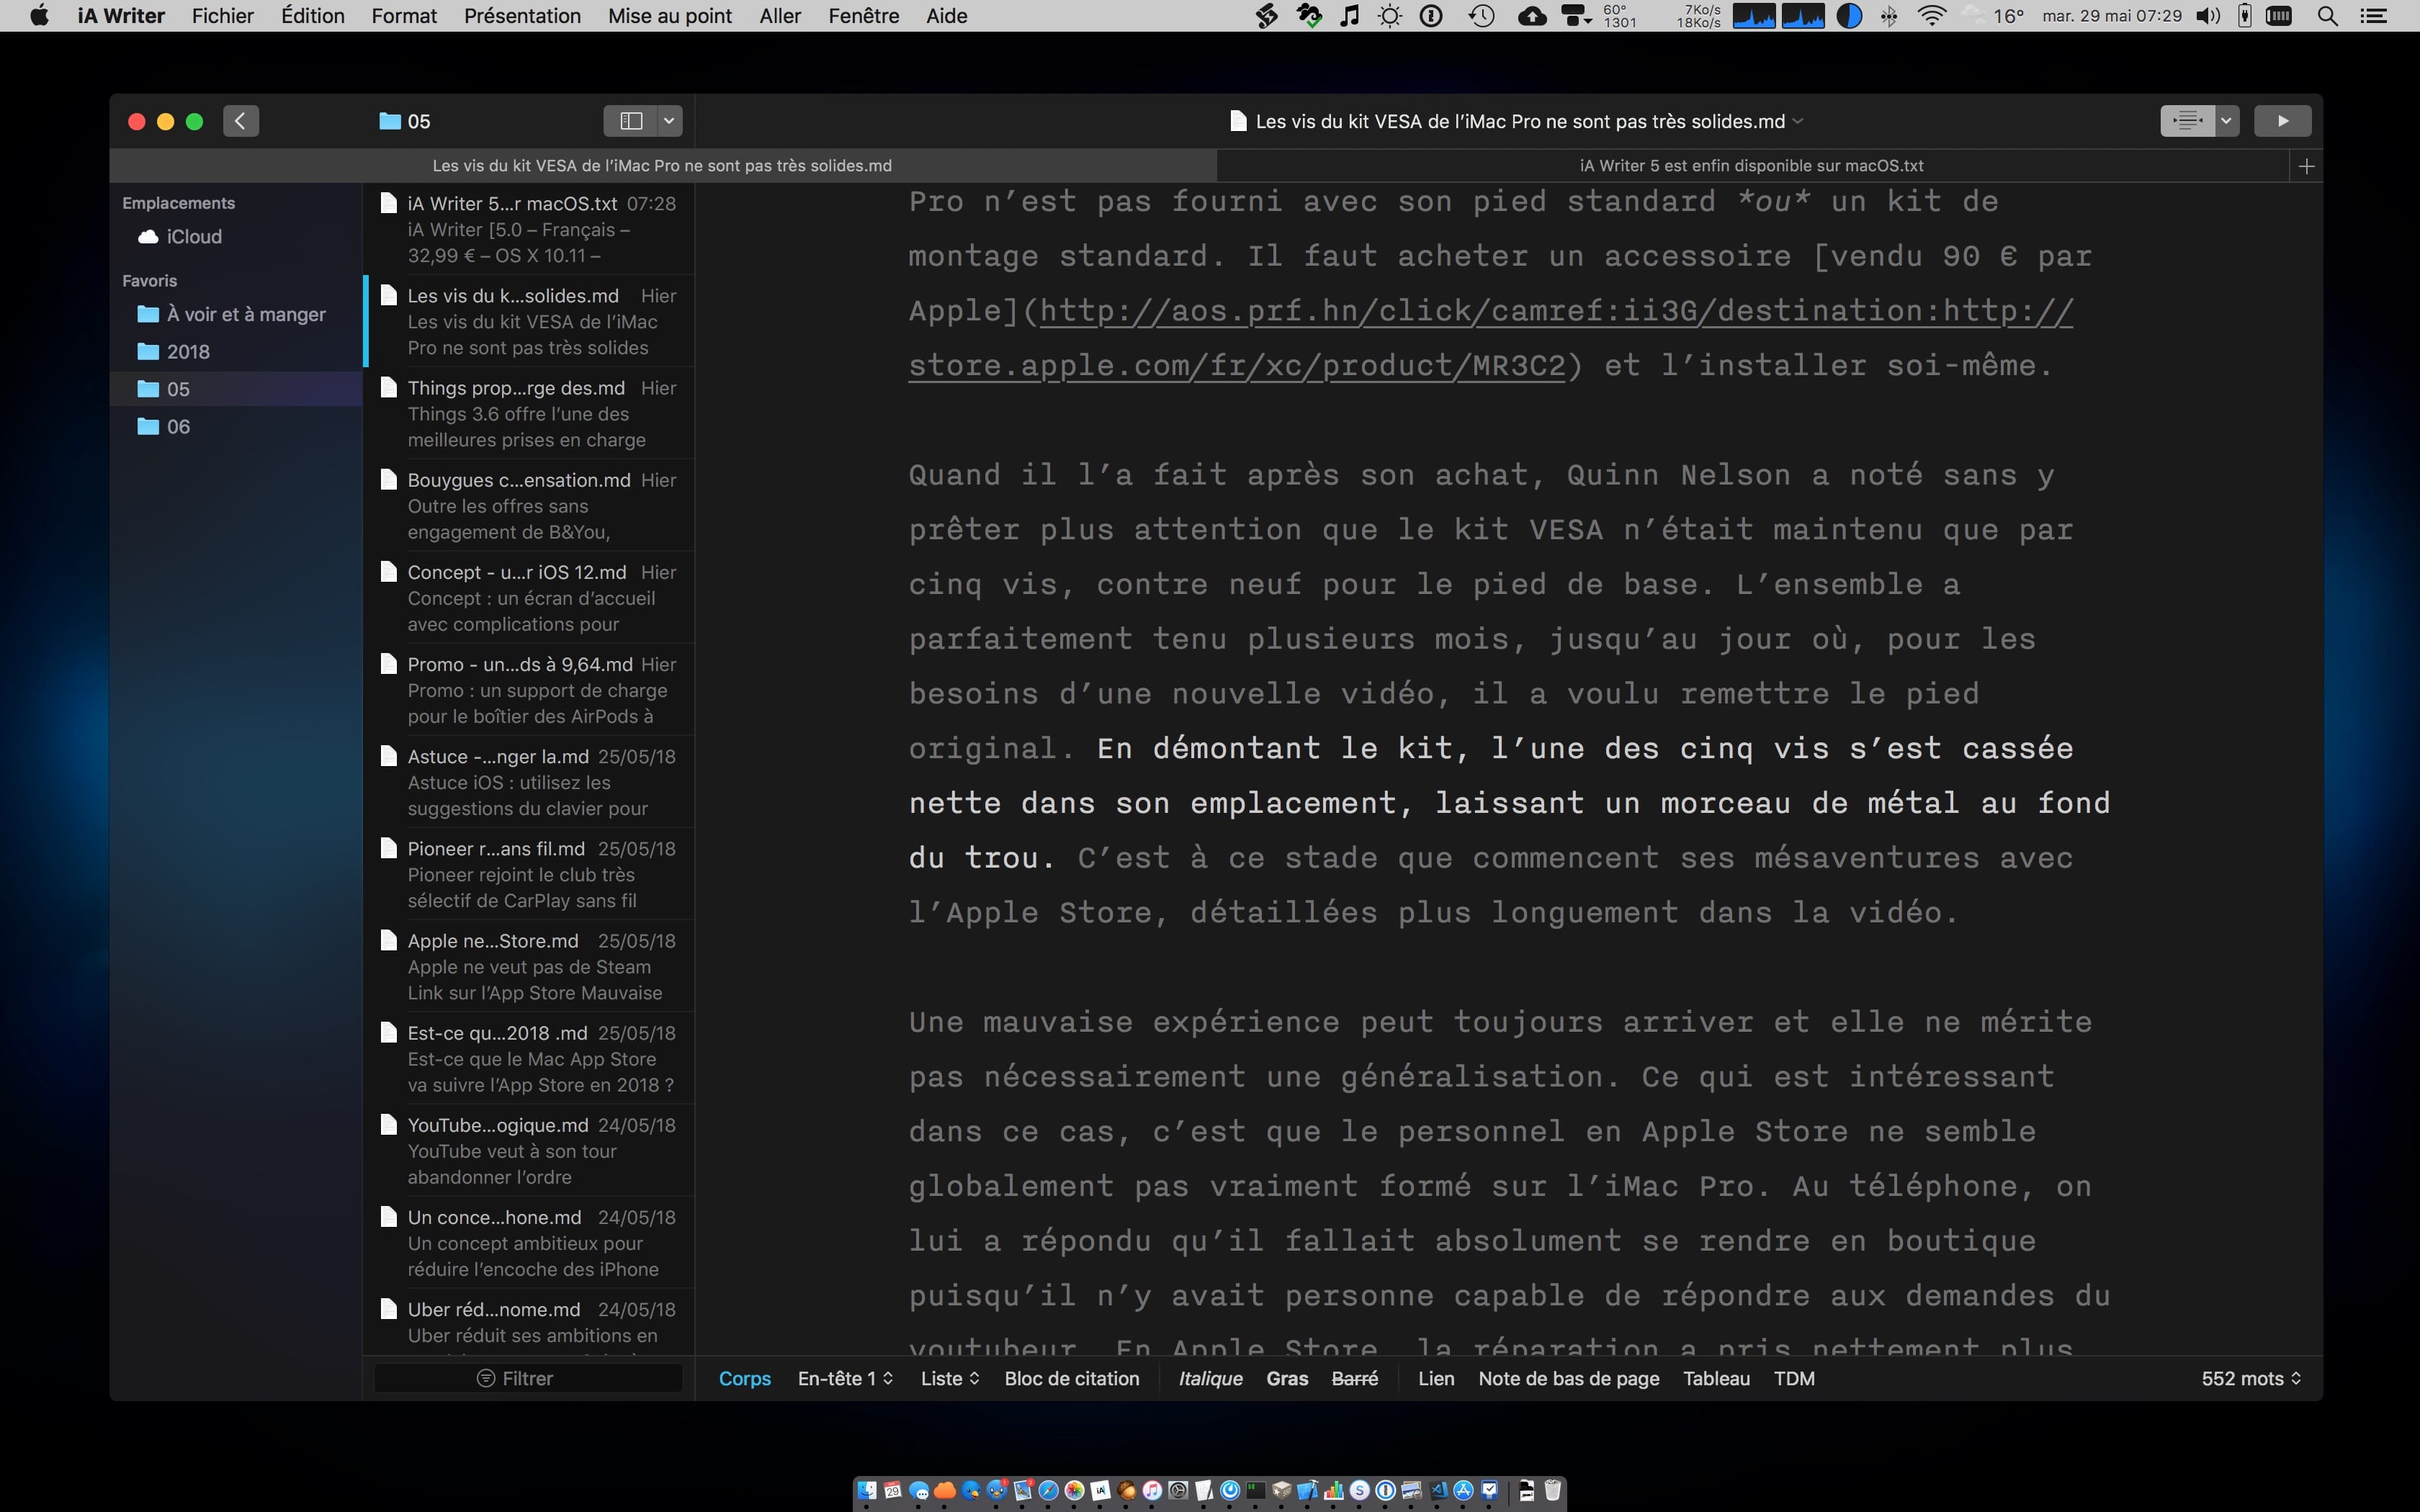
Task: Open the Liste dropdown
Action: pos(950,1378)
